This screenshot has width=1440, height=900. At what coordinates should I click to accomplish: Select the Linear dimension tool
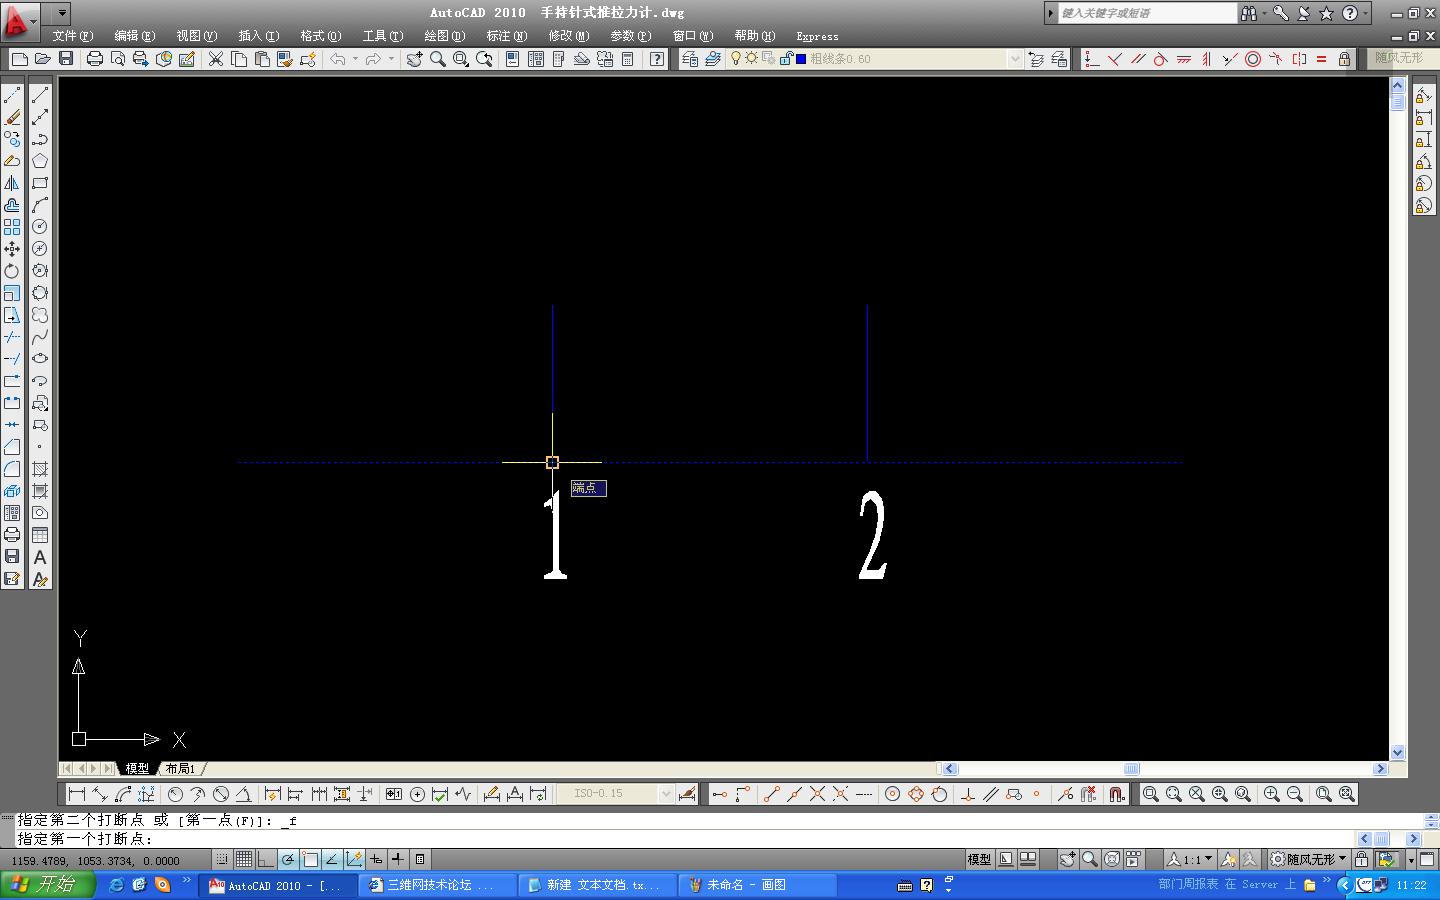coord(77,794)
